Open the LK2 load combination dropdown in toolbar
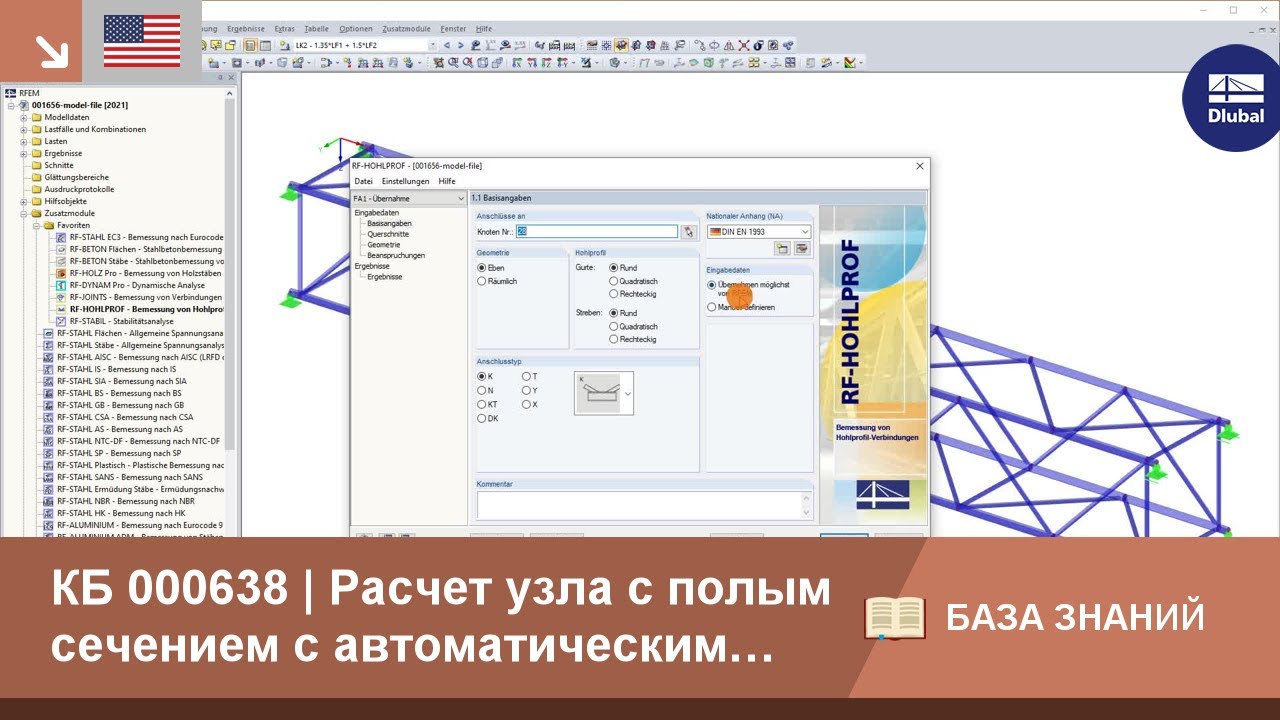 [x=433, y=45]
